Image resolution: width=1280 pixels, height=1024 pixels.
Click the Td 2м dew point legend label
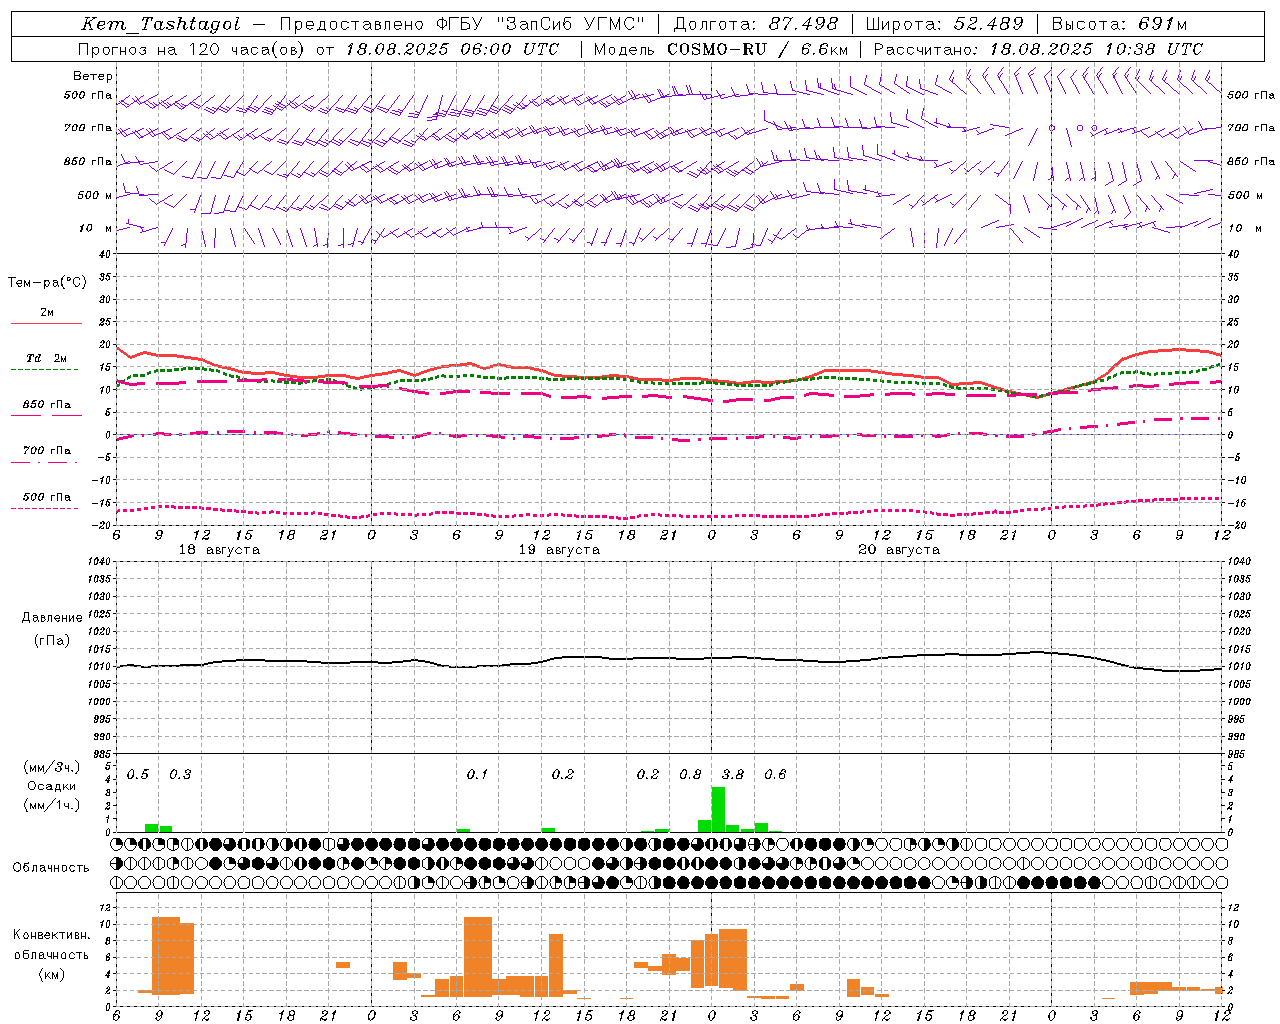coord(46,358)
